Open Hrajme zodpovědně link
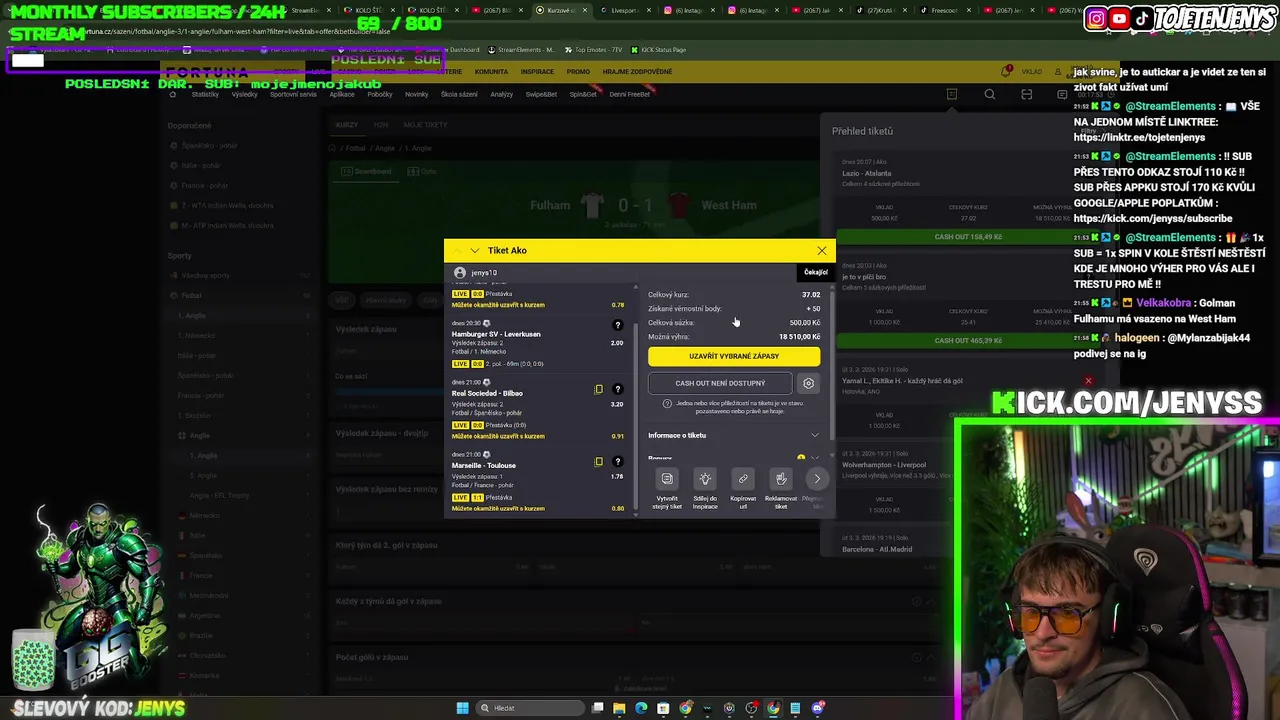The image size is (1280, 720). pos(637,71)
